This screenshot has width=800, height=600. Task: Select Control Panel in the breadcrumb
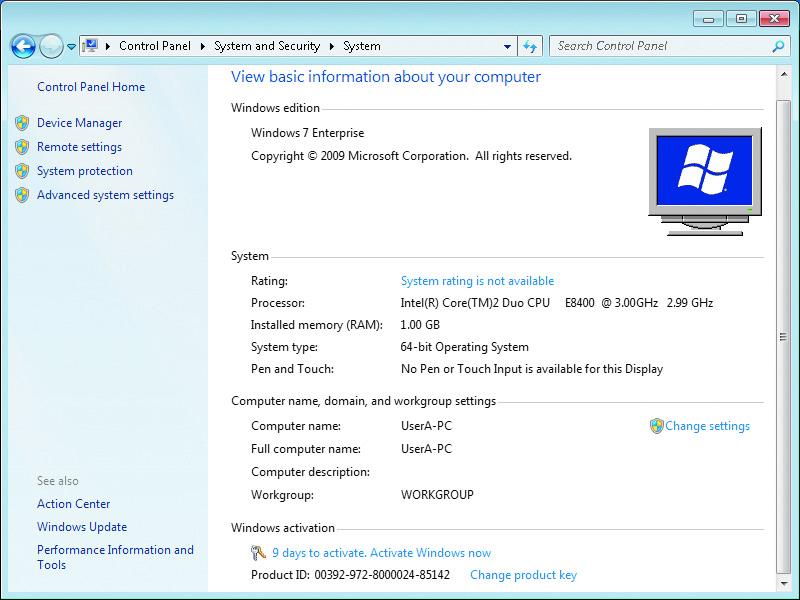coord(155,46)
